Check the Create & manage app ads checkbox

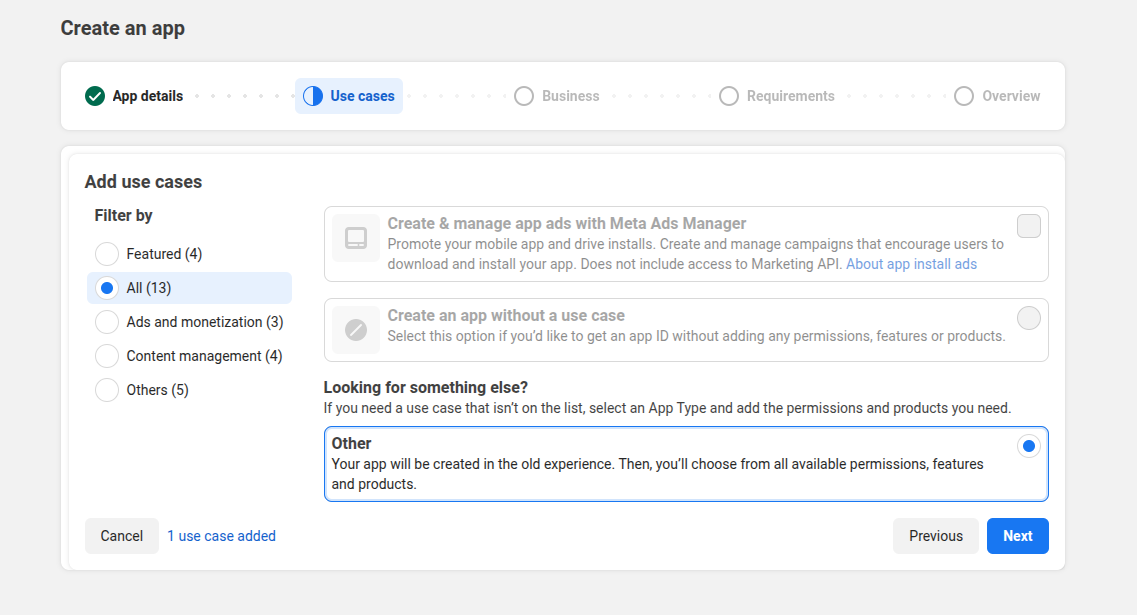[x=1029, y=226]
